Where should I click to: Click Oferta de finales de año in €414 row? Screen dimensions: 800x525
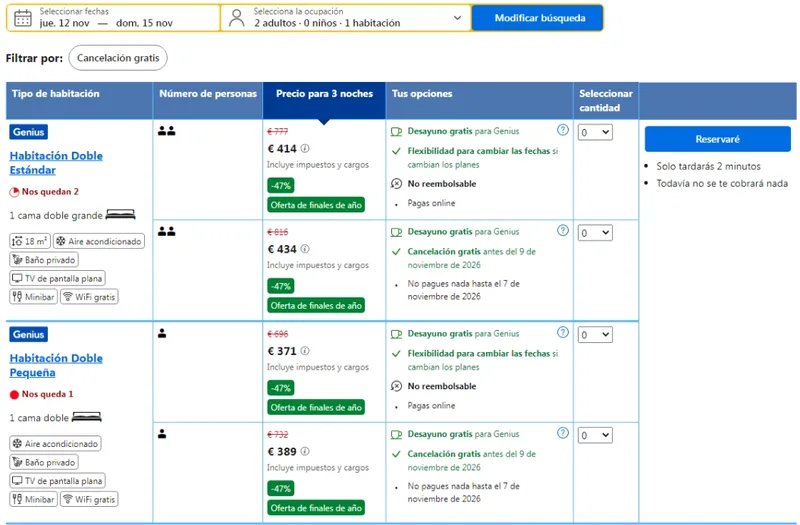coord(316,205)
